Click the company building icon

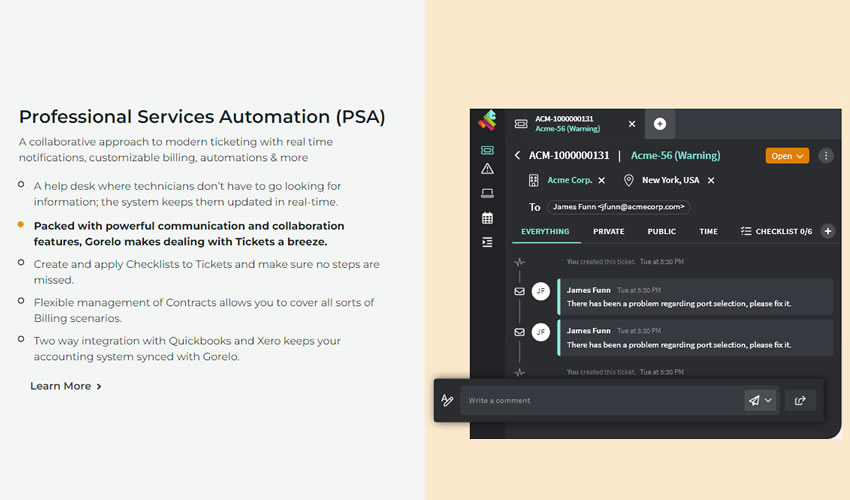point(533,181)
